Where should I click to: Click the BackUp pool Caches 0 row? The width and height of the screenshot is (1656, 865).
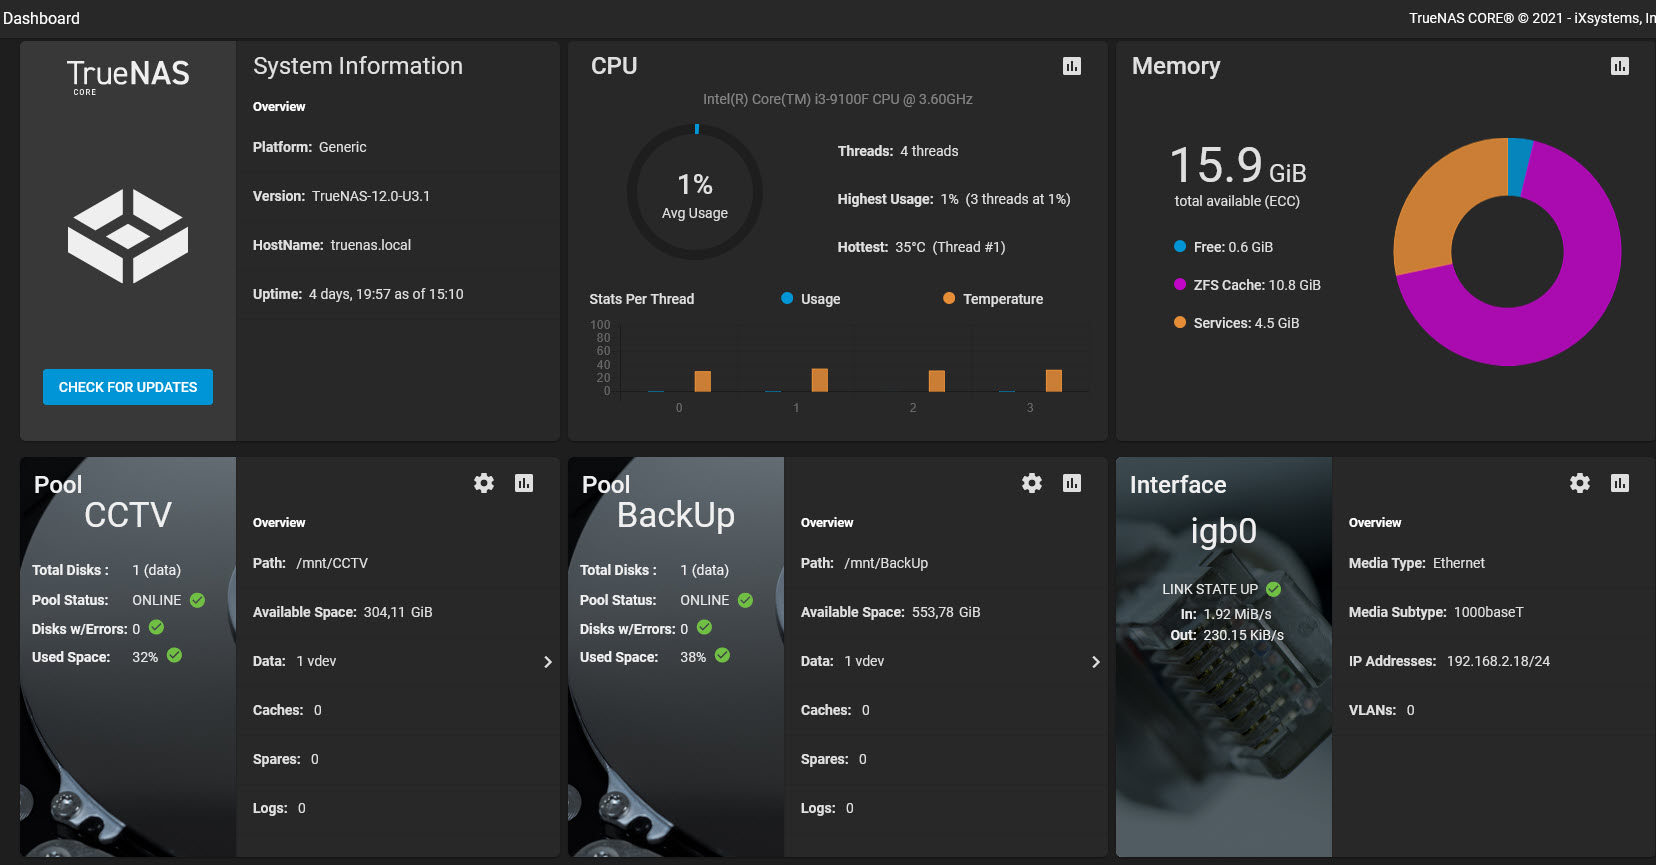[946, 710]
